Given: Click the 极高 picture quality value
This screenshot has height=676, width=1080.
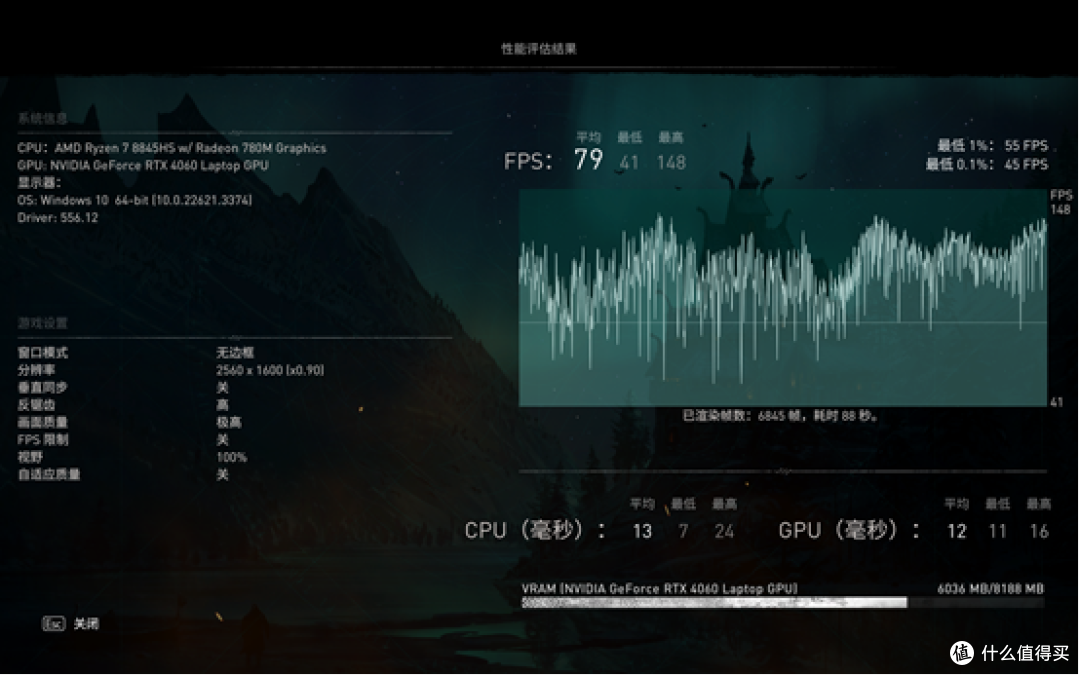Looking at the screenshot, I should (x=229, y=422).
